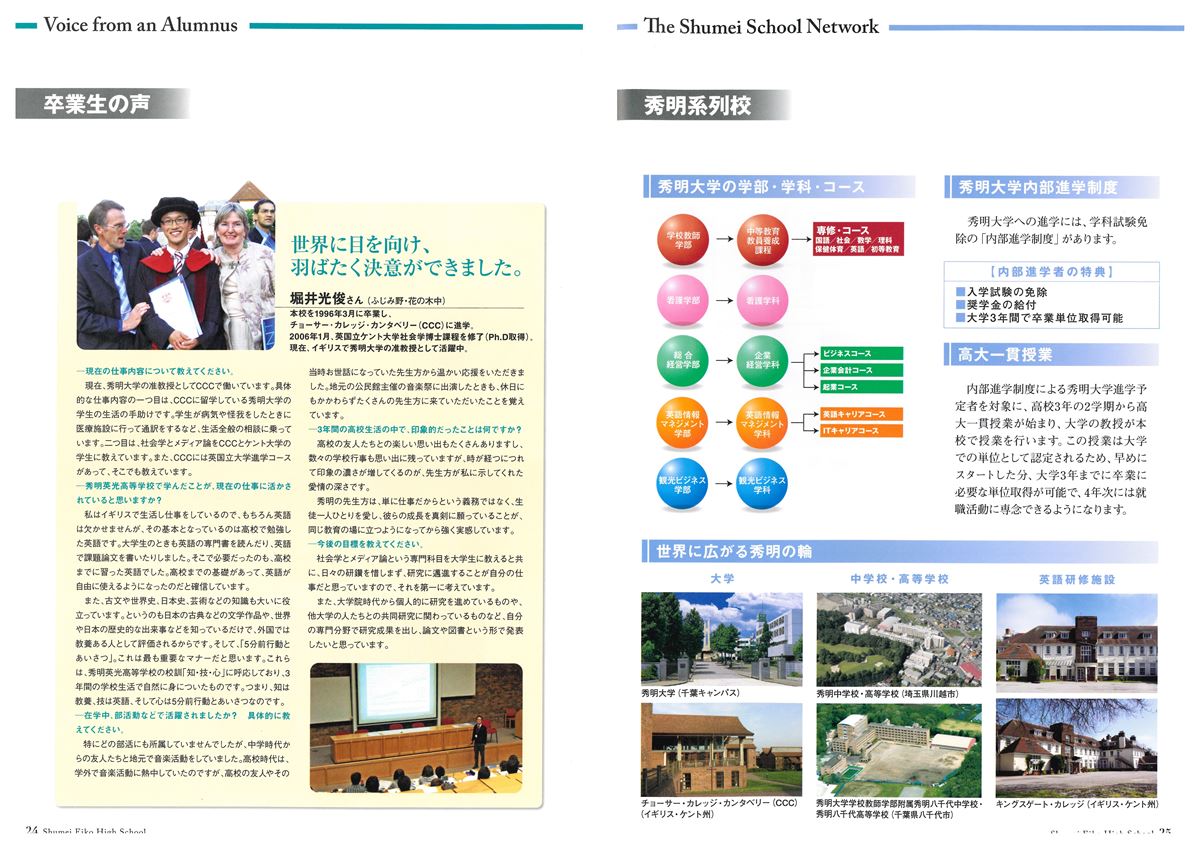Screen dimensions: 1200x849
Task: Click the orange 英語キャリアコース label
Action: [x=861, y=414]
